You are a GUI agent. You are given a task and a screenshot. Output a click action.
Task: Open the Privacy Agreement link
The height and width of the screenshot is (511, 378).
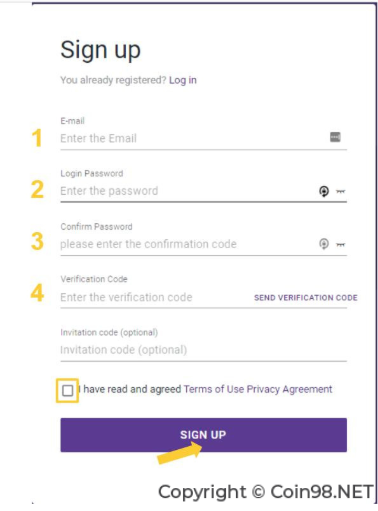[x=289, y=389]
